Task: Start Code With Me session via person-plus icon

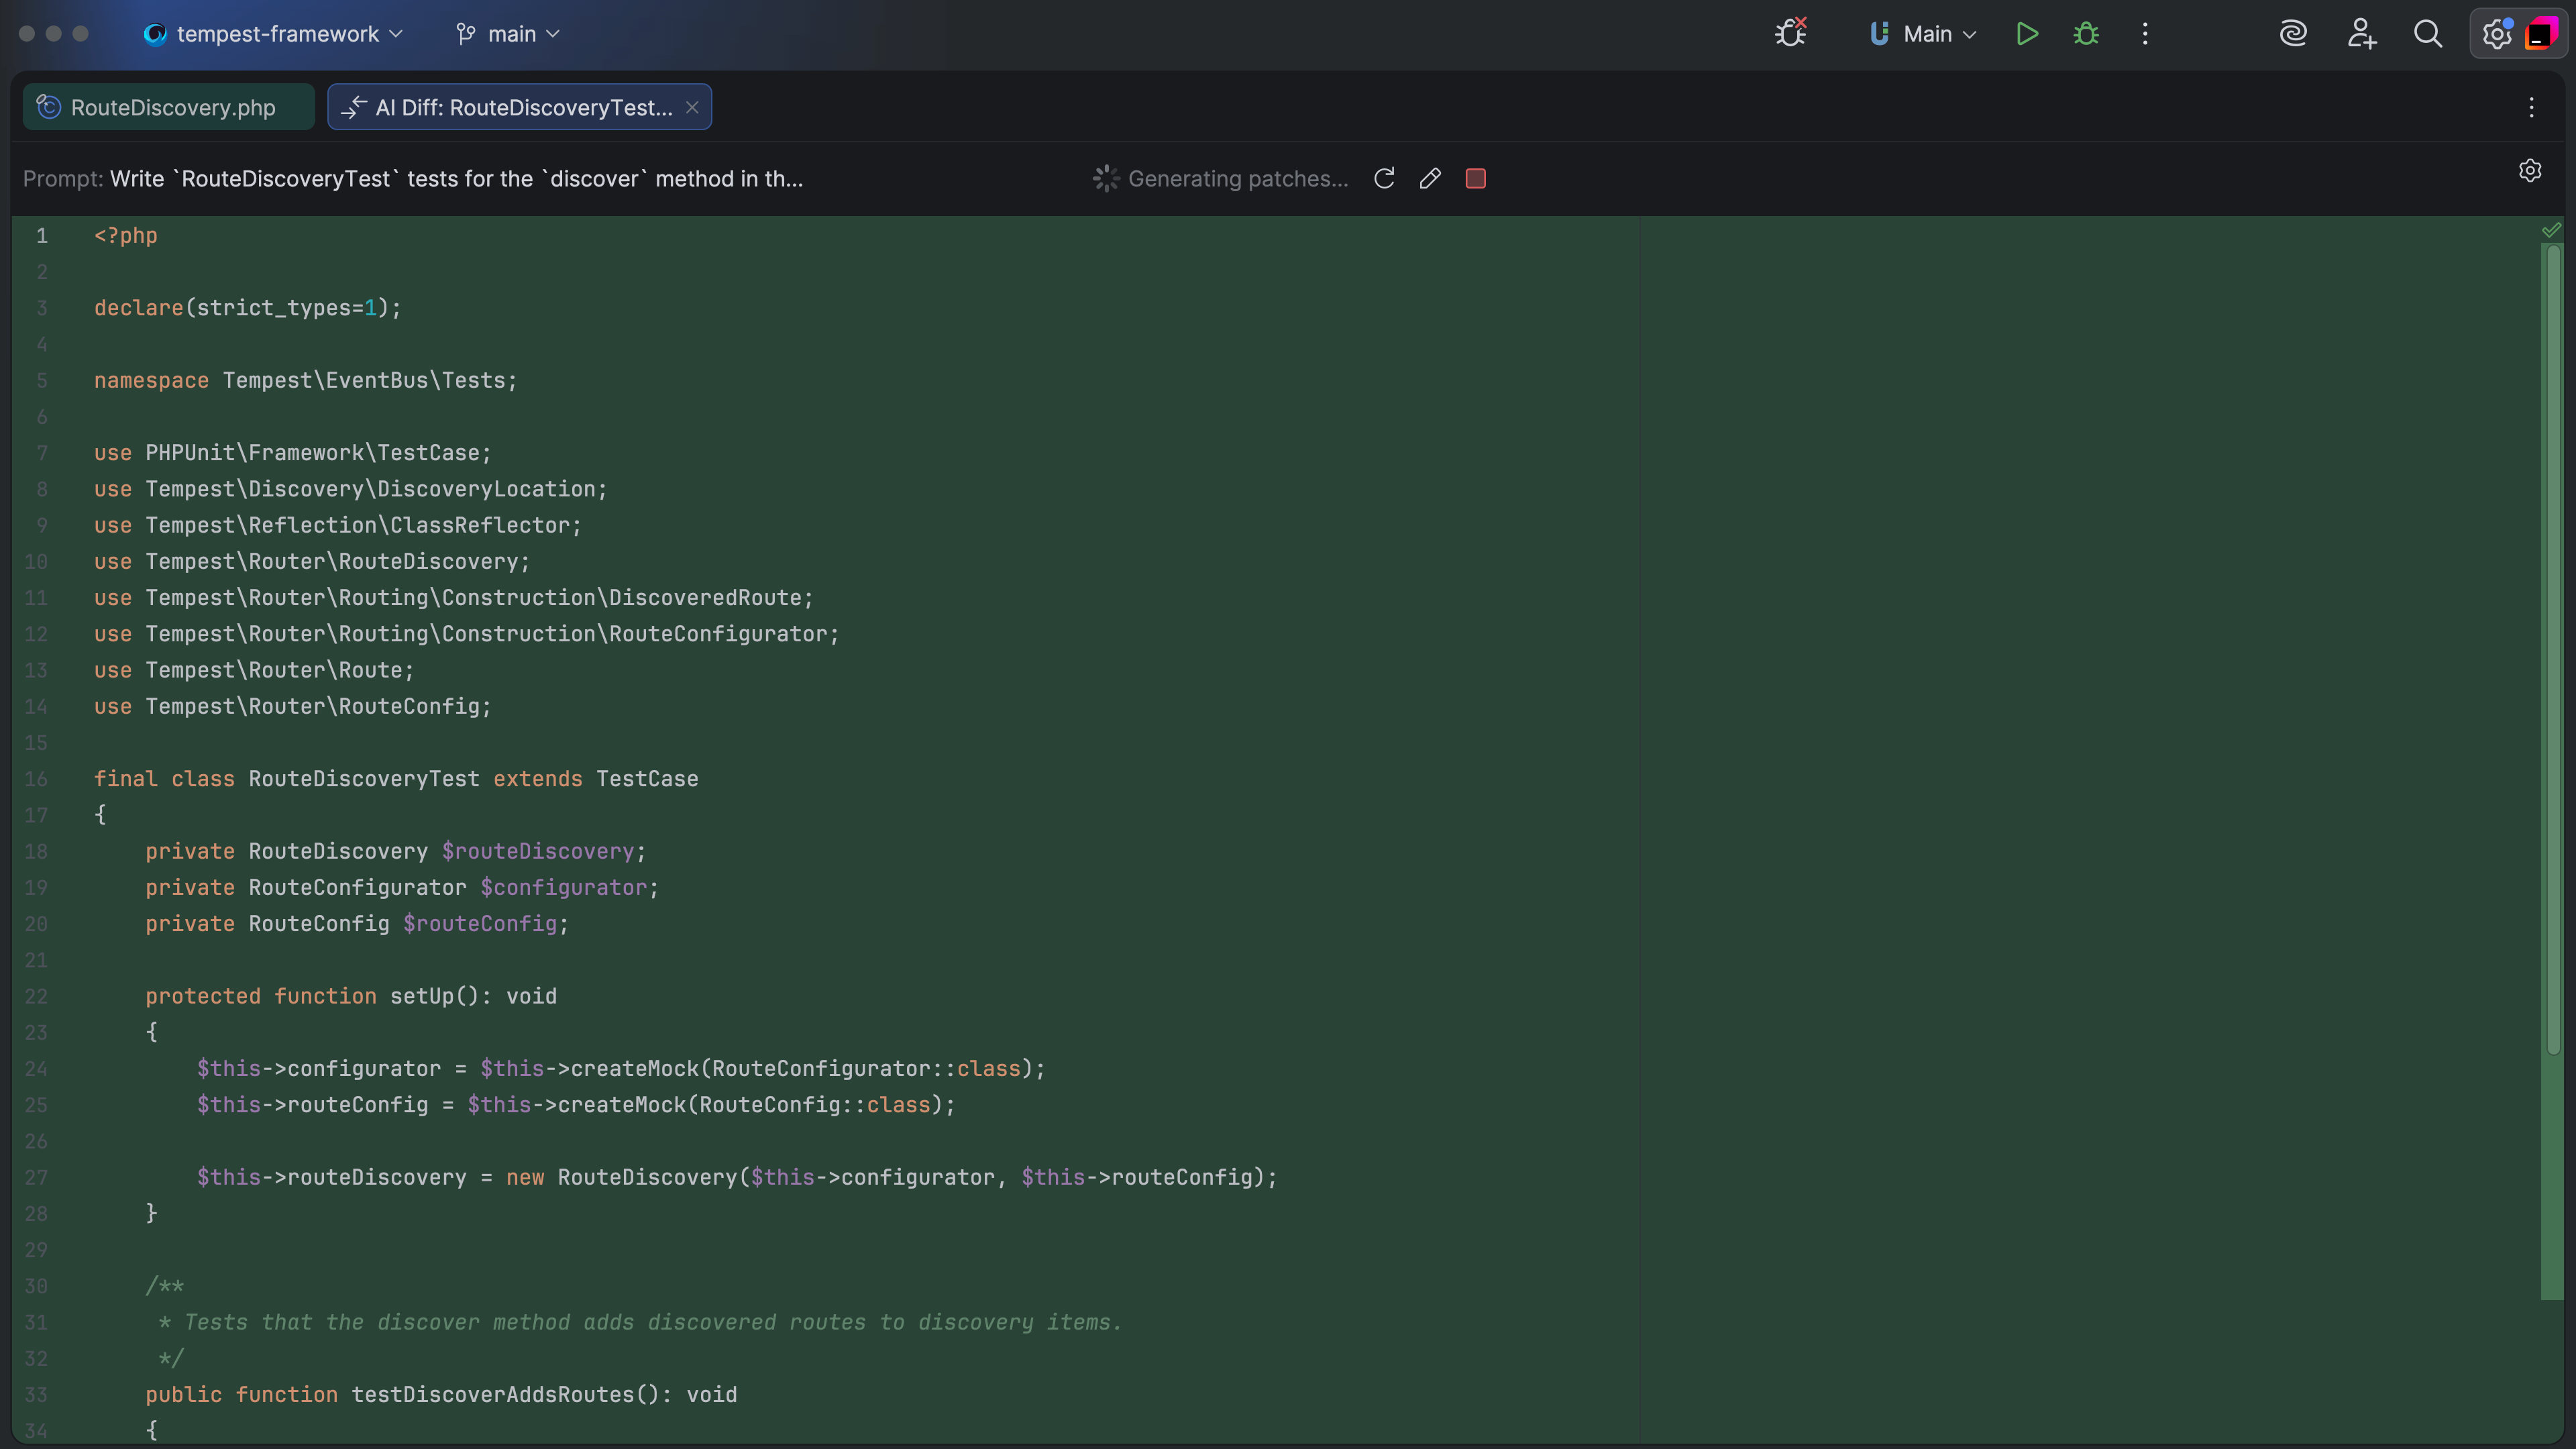Action: point(2361,33)
